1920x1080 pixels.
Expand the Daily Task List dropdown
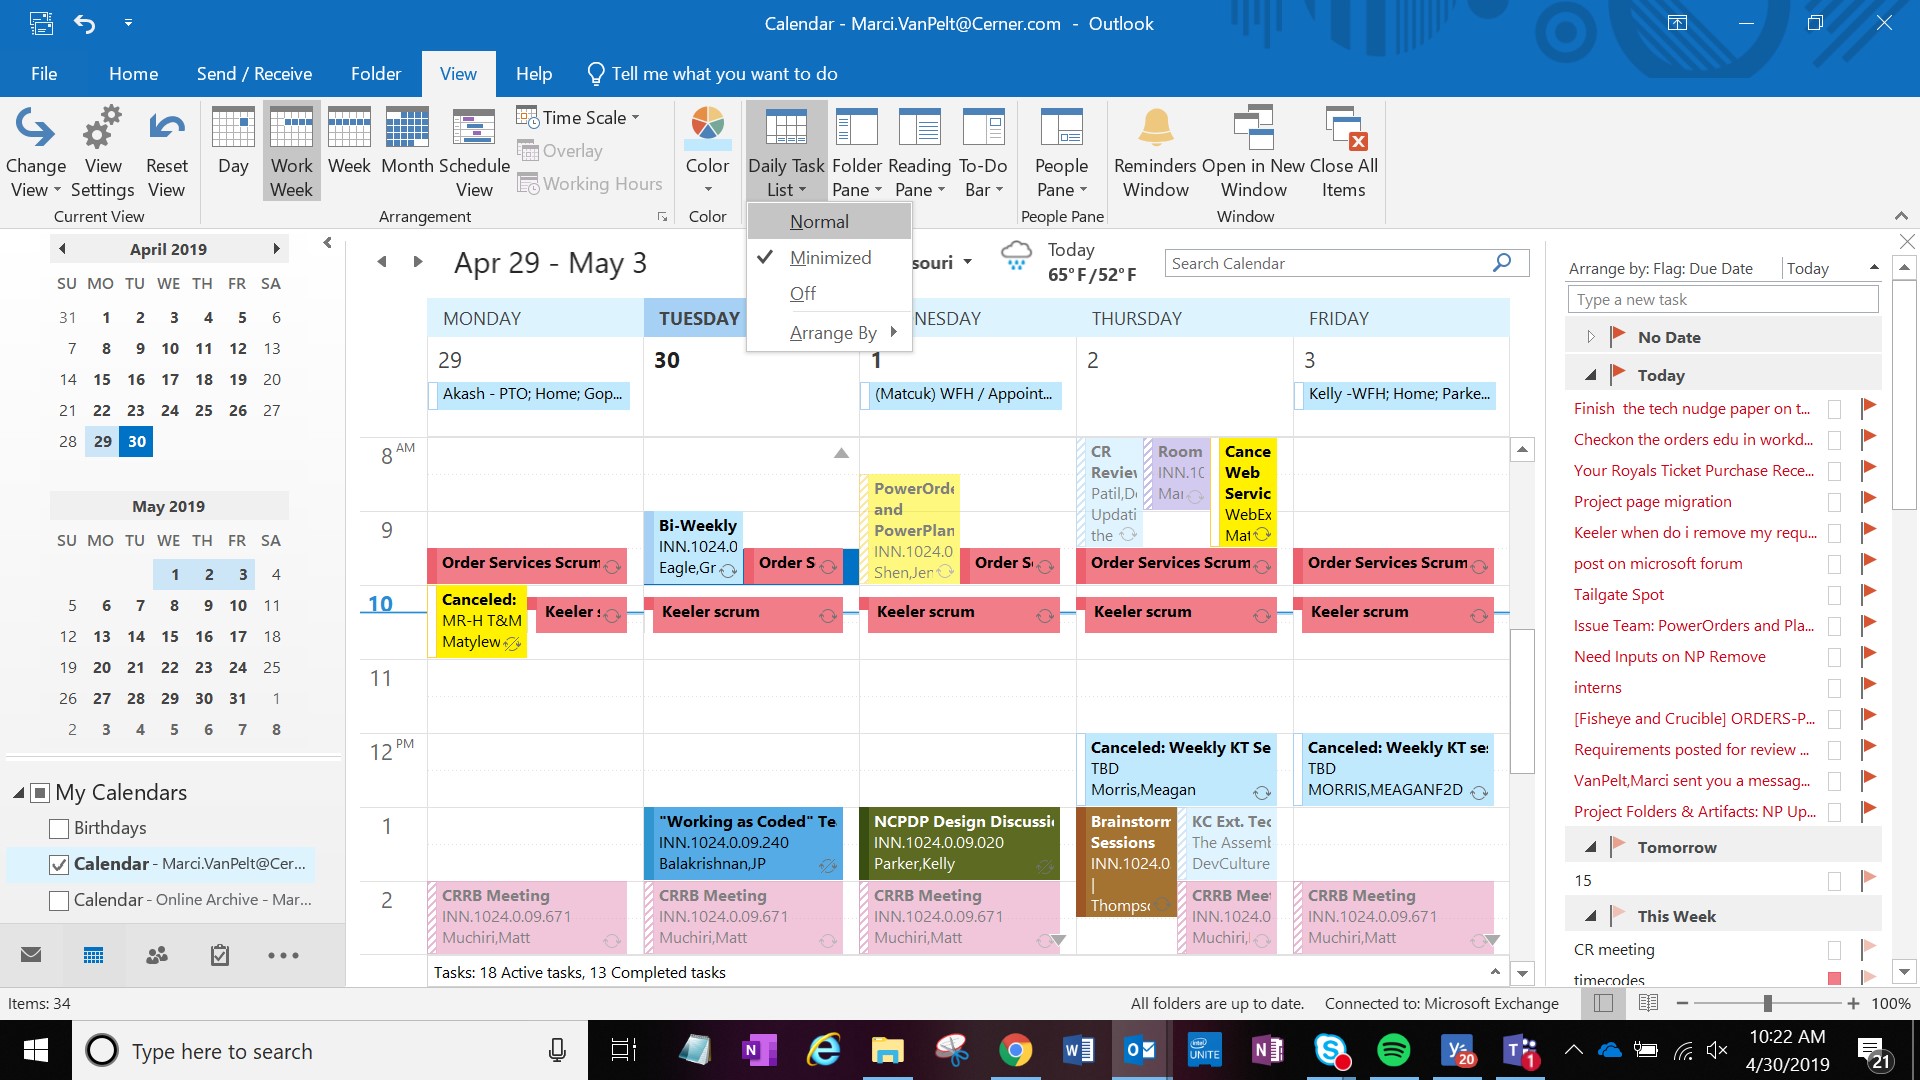(x=786, y=153)
